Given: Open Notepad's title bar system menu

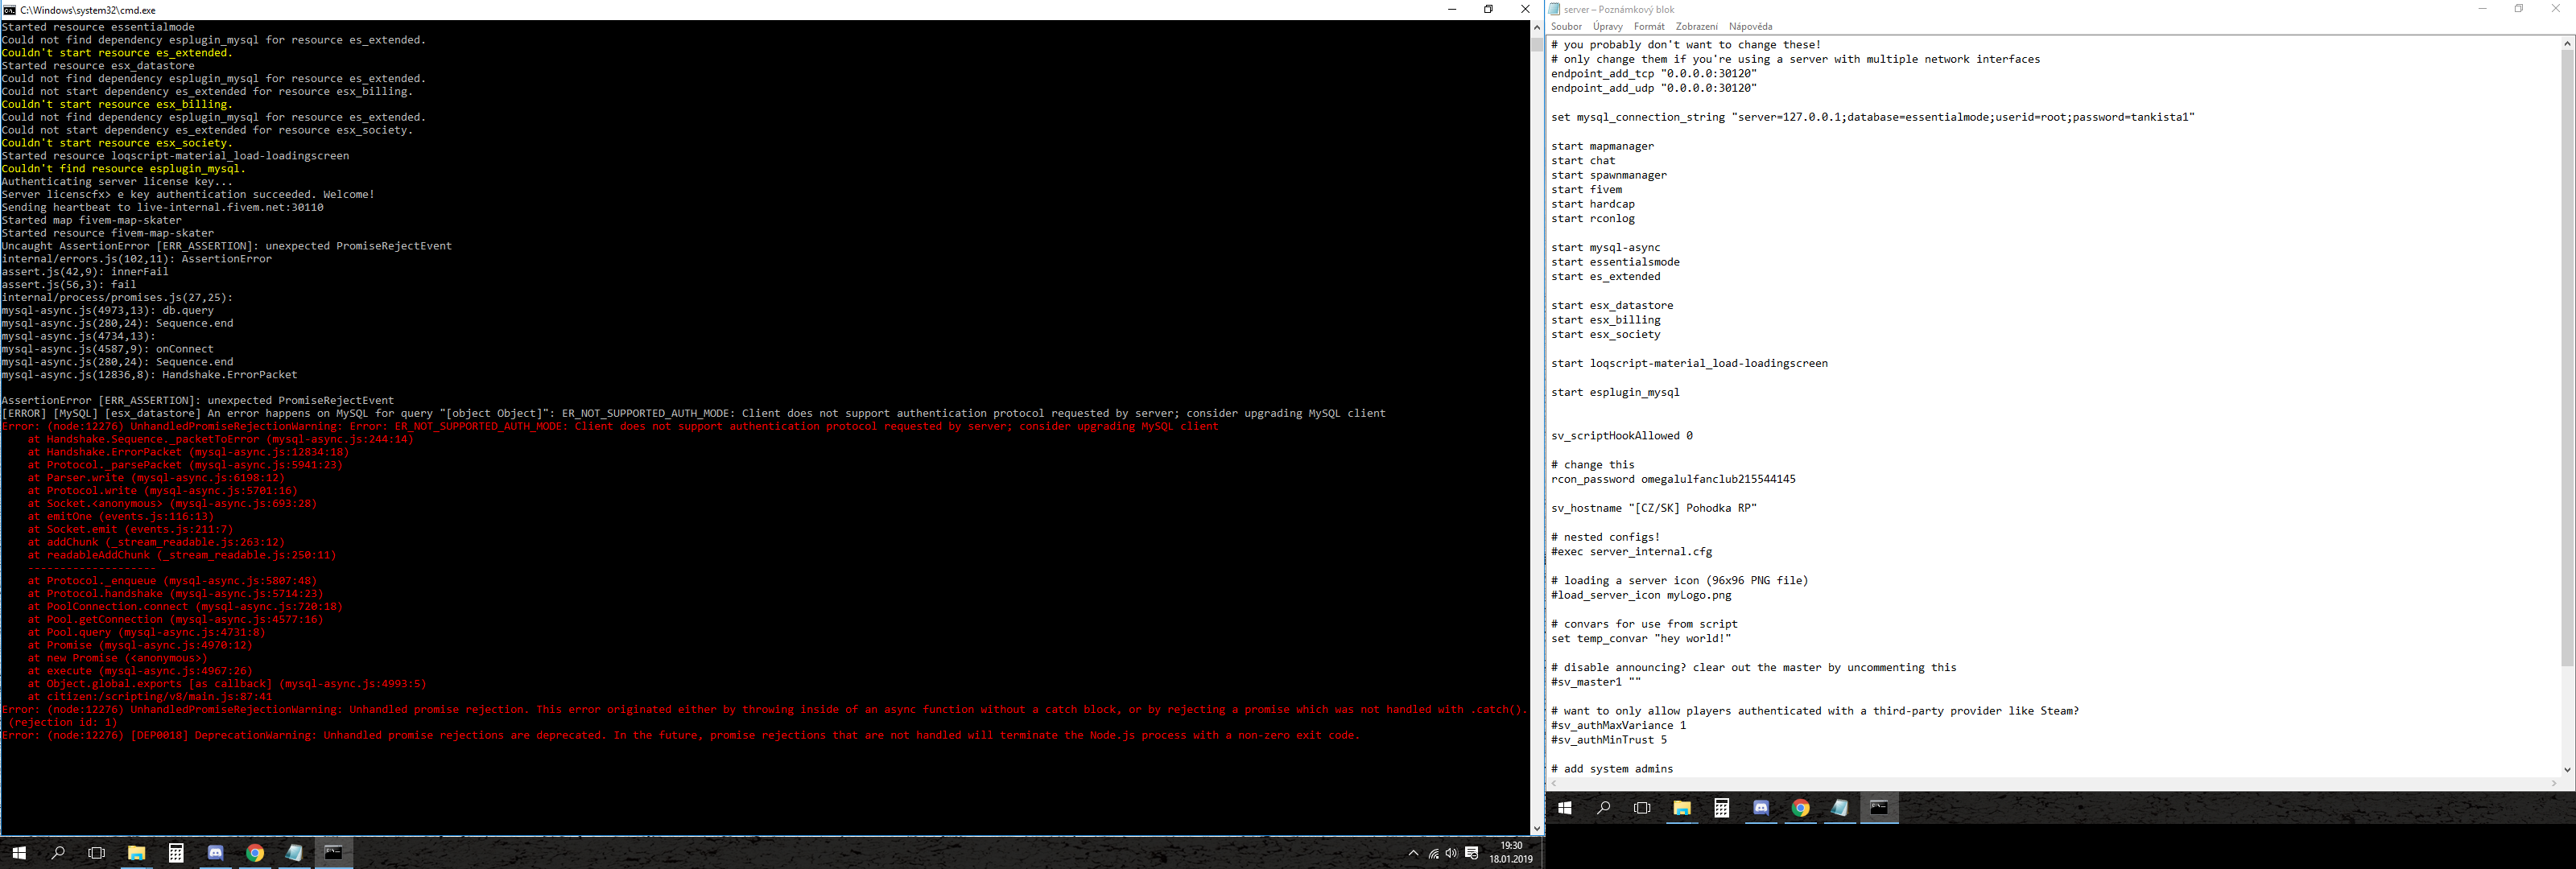Looking at the screenshot, I should 1554,9.
